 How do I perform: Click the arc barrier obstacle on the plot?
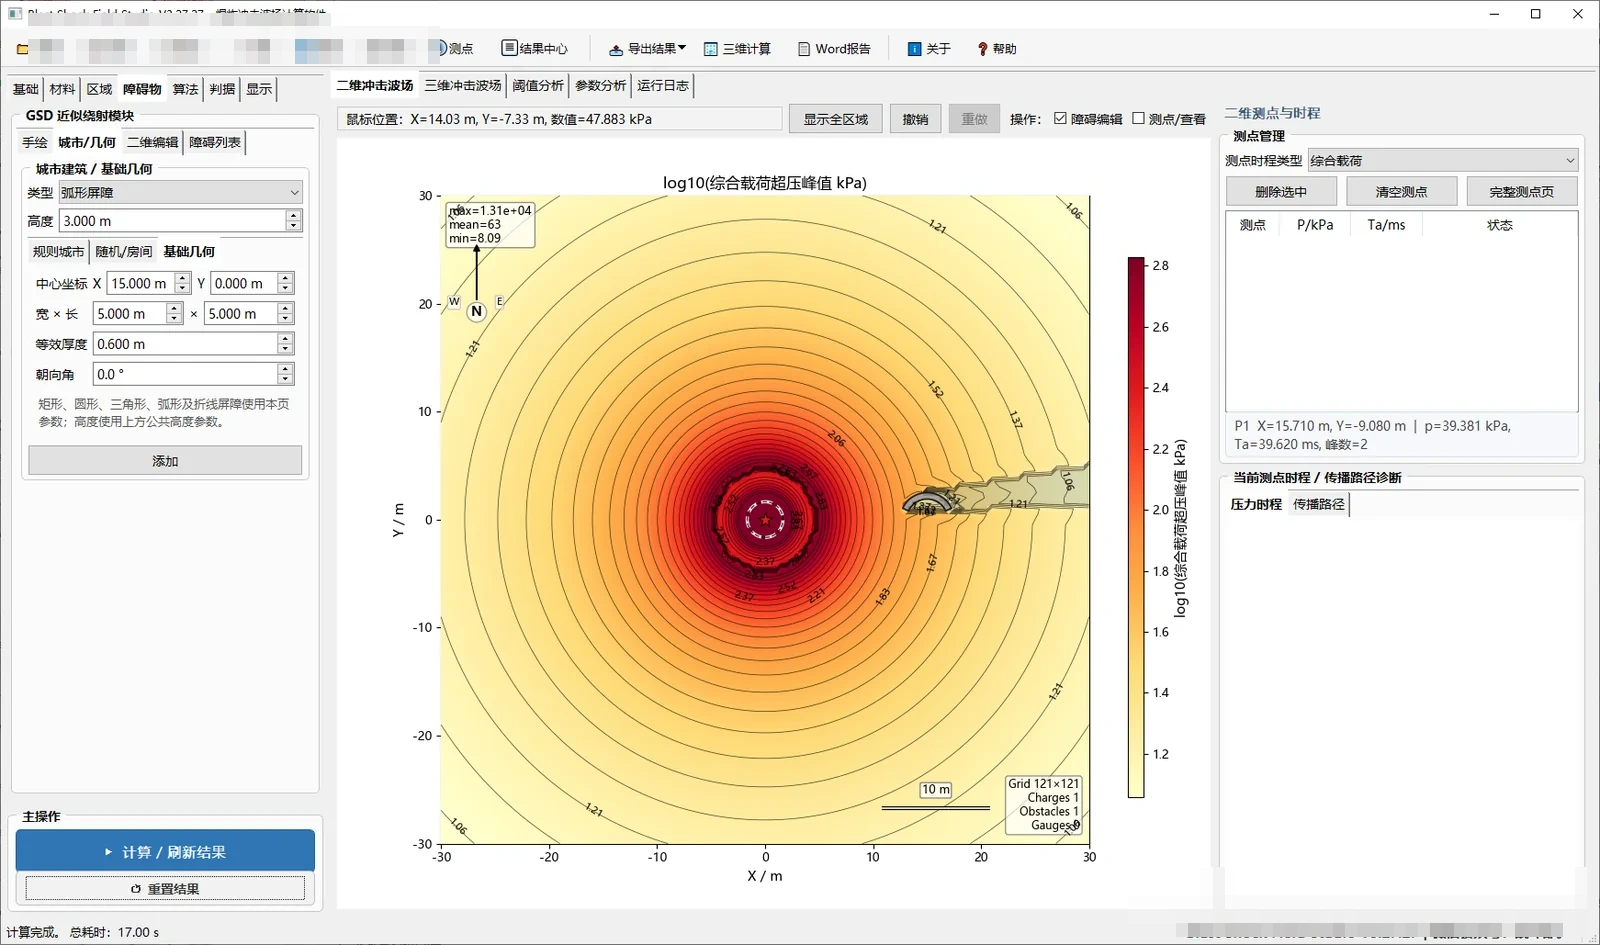[928, 502]
